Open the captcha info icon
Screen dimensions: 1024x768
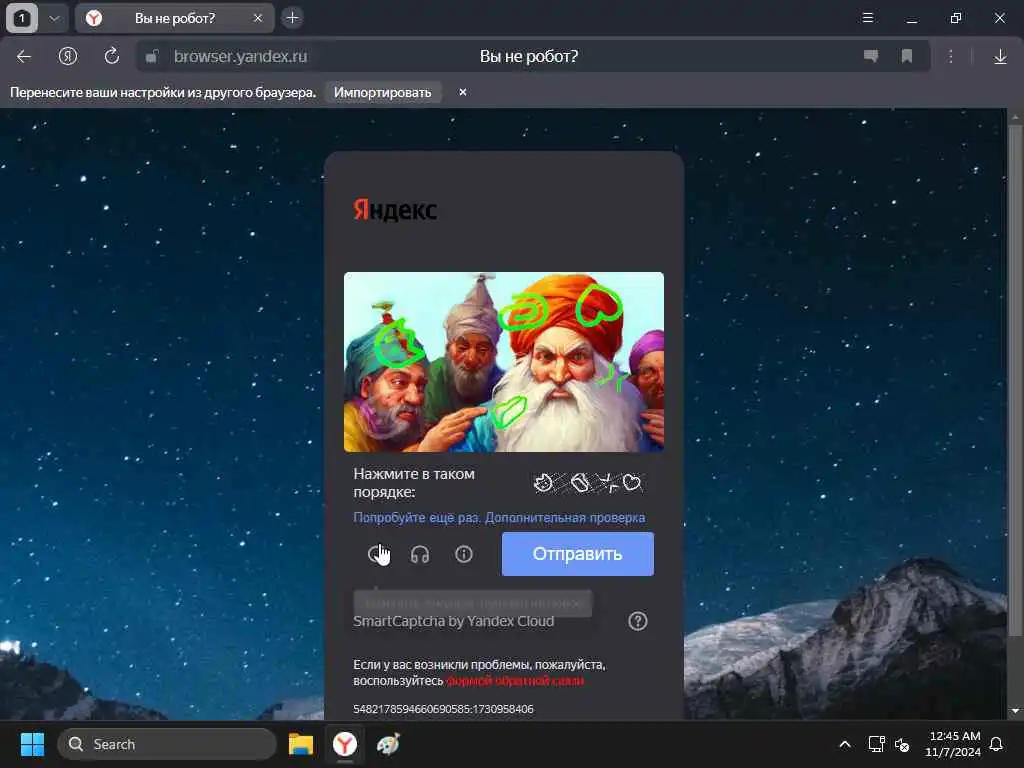point(464,554)
